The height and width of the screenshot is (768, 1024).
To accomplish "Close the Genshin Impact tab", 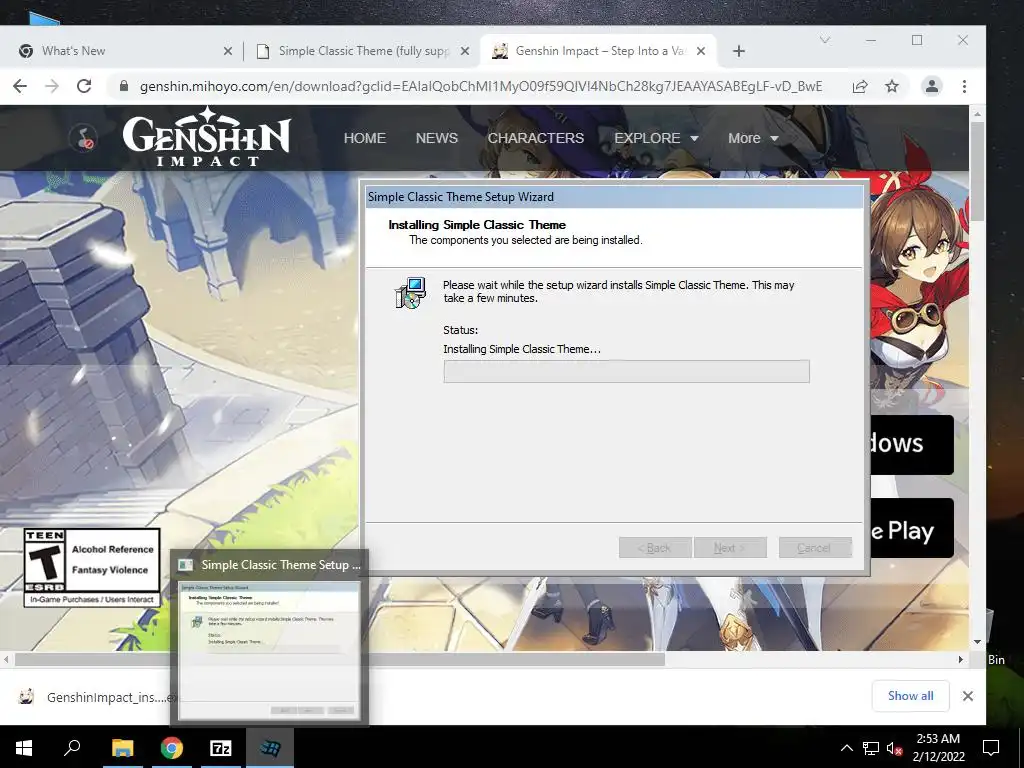I will pyautogui.click(x=701, y=51).
